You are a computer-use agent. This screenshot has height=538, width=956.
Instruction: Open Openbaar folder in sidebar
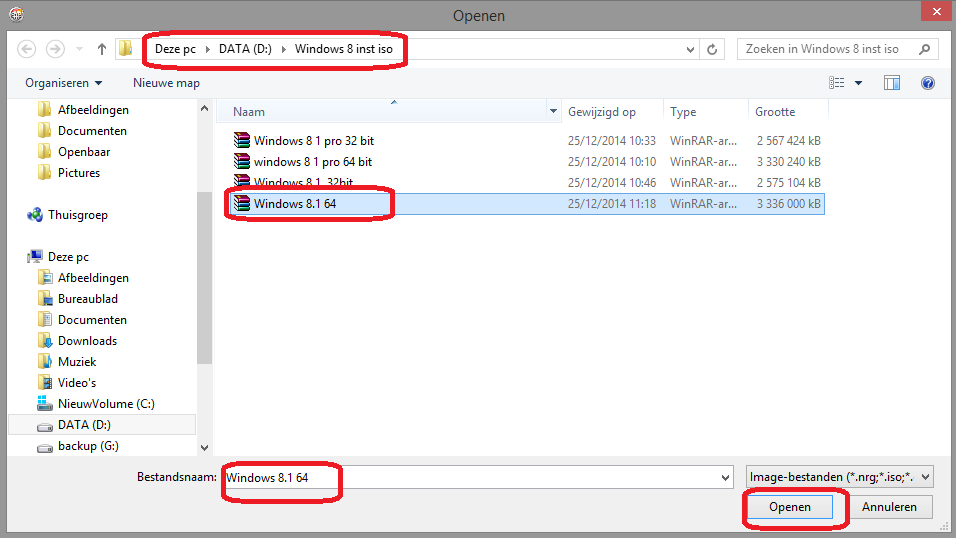(84, 152)
